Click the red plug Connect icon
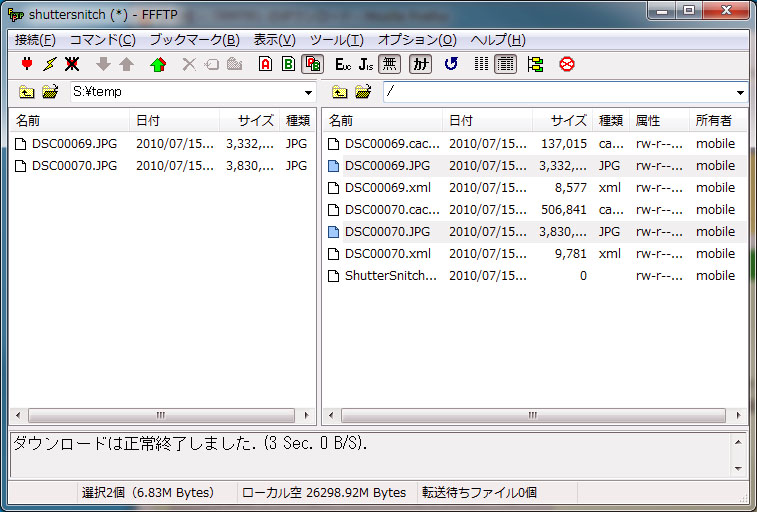 (x=27, y=64)
